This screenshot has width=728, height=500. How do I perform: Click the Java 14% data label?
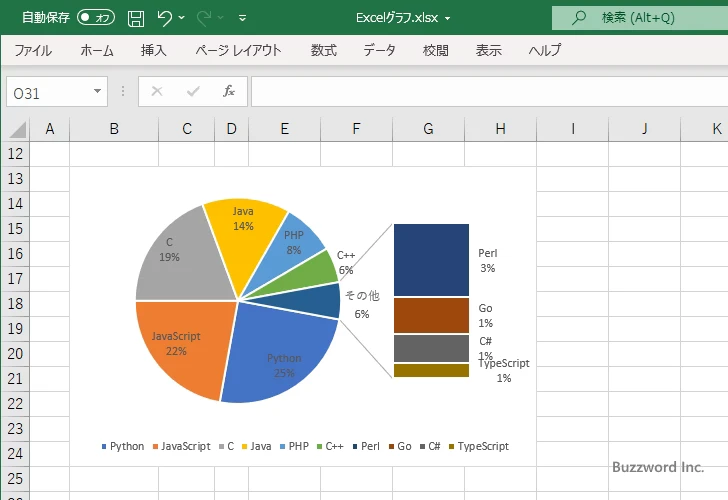point(243,219)
